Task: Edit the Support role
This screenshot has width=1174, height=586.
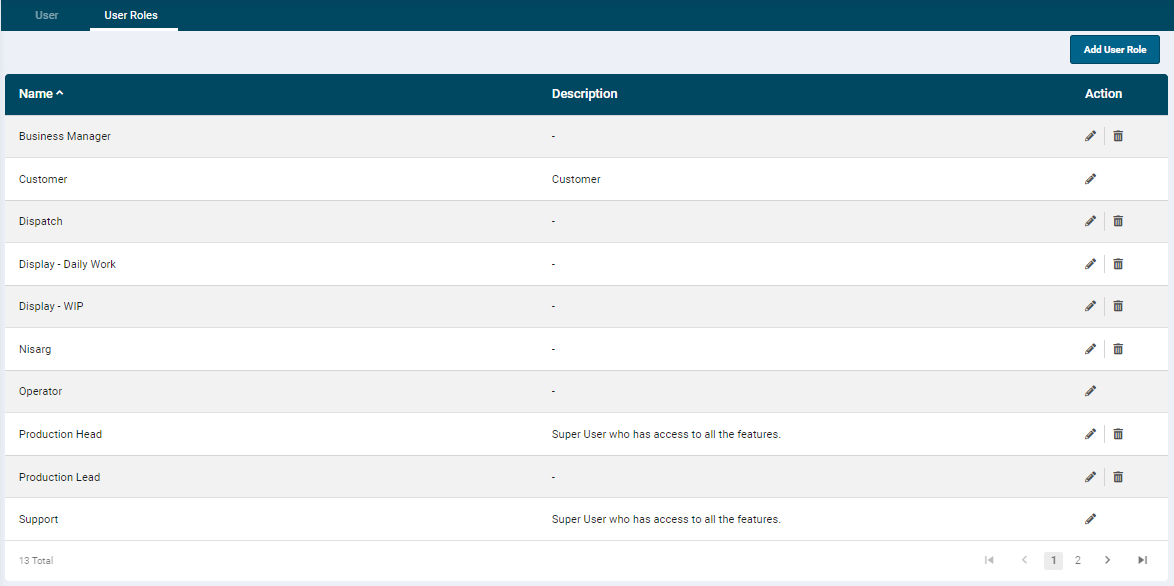Action: coord(1090,519)
